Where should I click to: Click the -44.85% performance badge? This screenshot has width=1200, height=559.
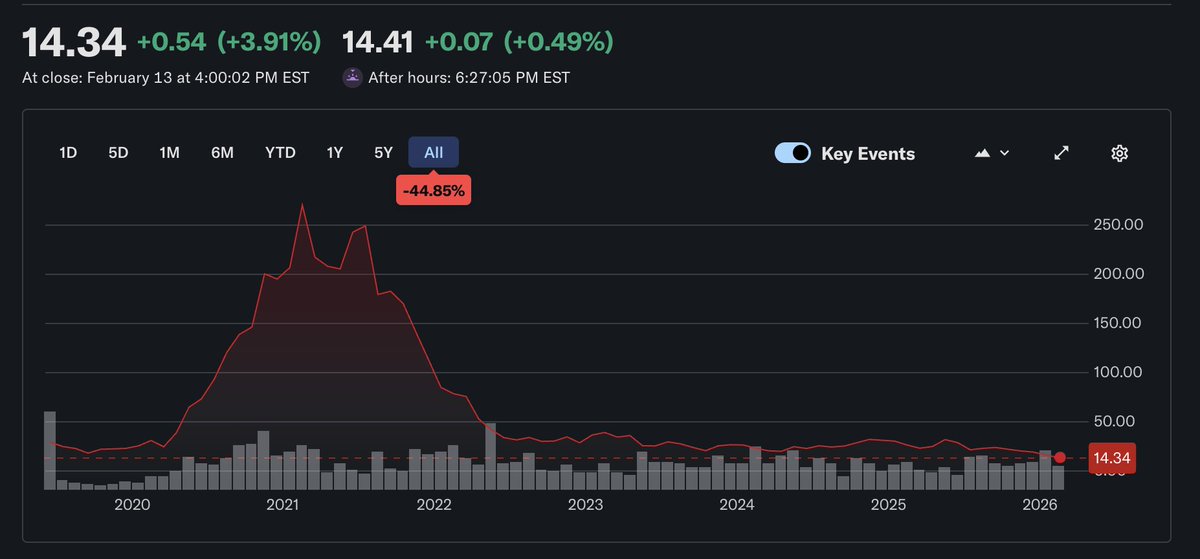click(433, 191)
